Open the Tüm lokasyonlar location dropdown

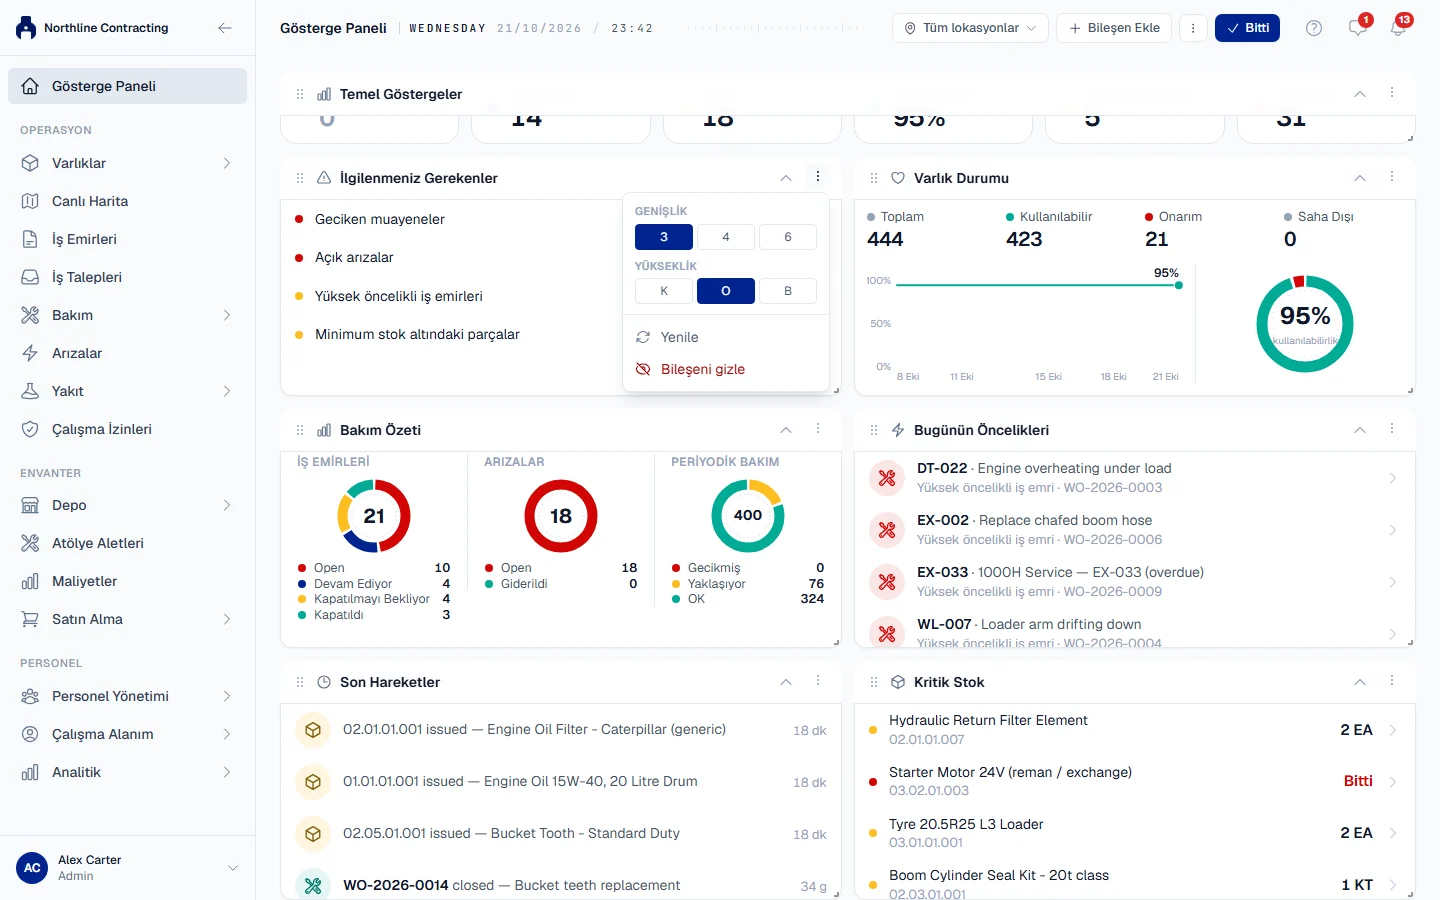[970, 28]
